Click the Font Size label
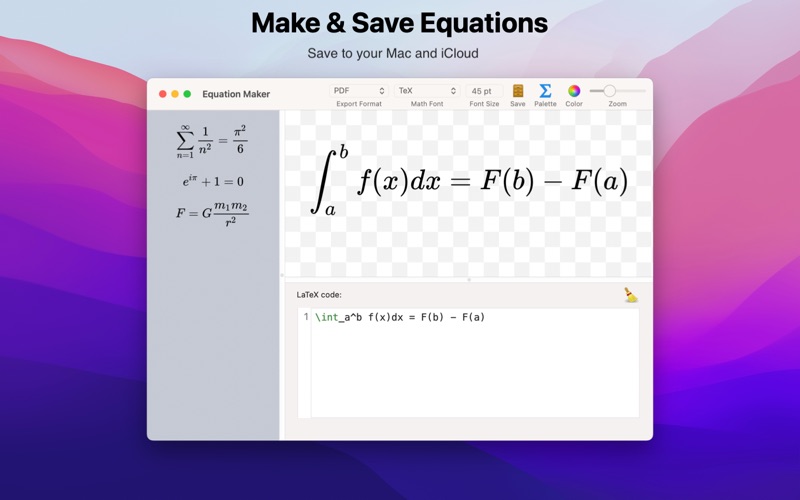The image size is (800, 500). 484,104
